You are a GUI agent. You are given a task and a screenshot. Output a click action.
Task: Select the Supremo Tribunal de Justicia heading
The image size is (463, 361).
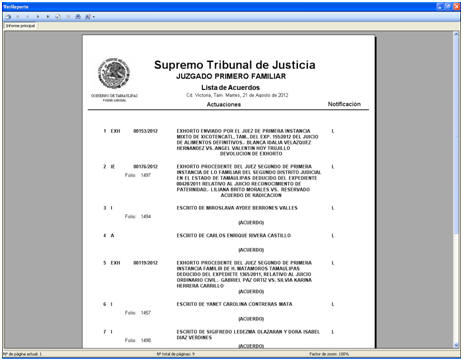click(x=235, y=65)
